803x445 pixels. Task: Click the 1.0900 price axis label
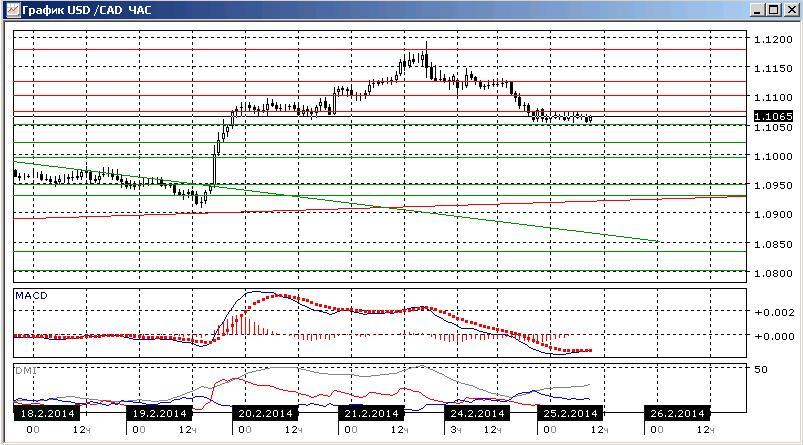coord(773,215)
